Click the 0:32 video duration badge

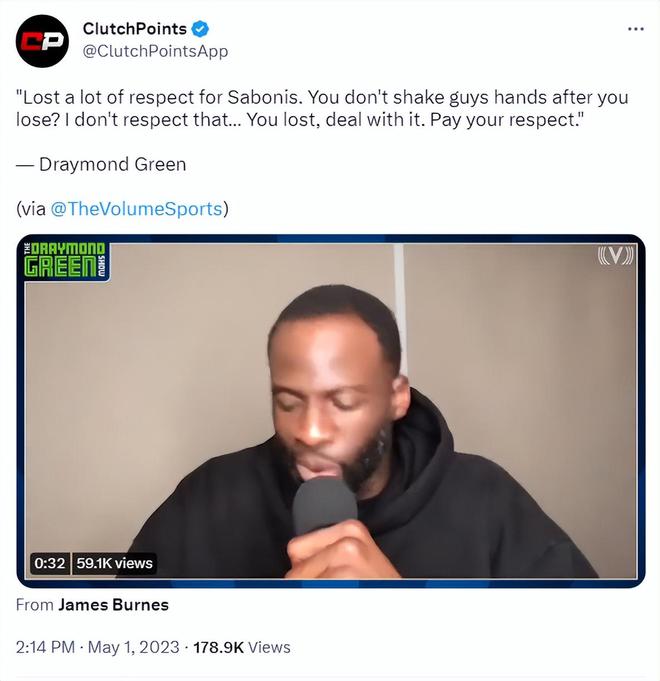click(x=50, y=563)
